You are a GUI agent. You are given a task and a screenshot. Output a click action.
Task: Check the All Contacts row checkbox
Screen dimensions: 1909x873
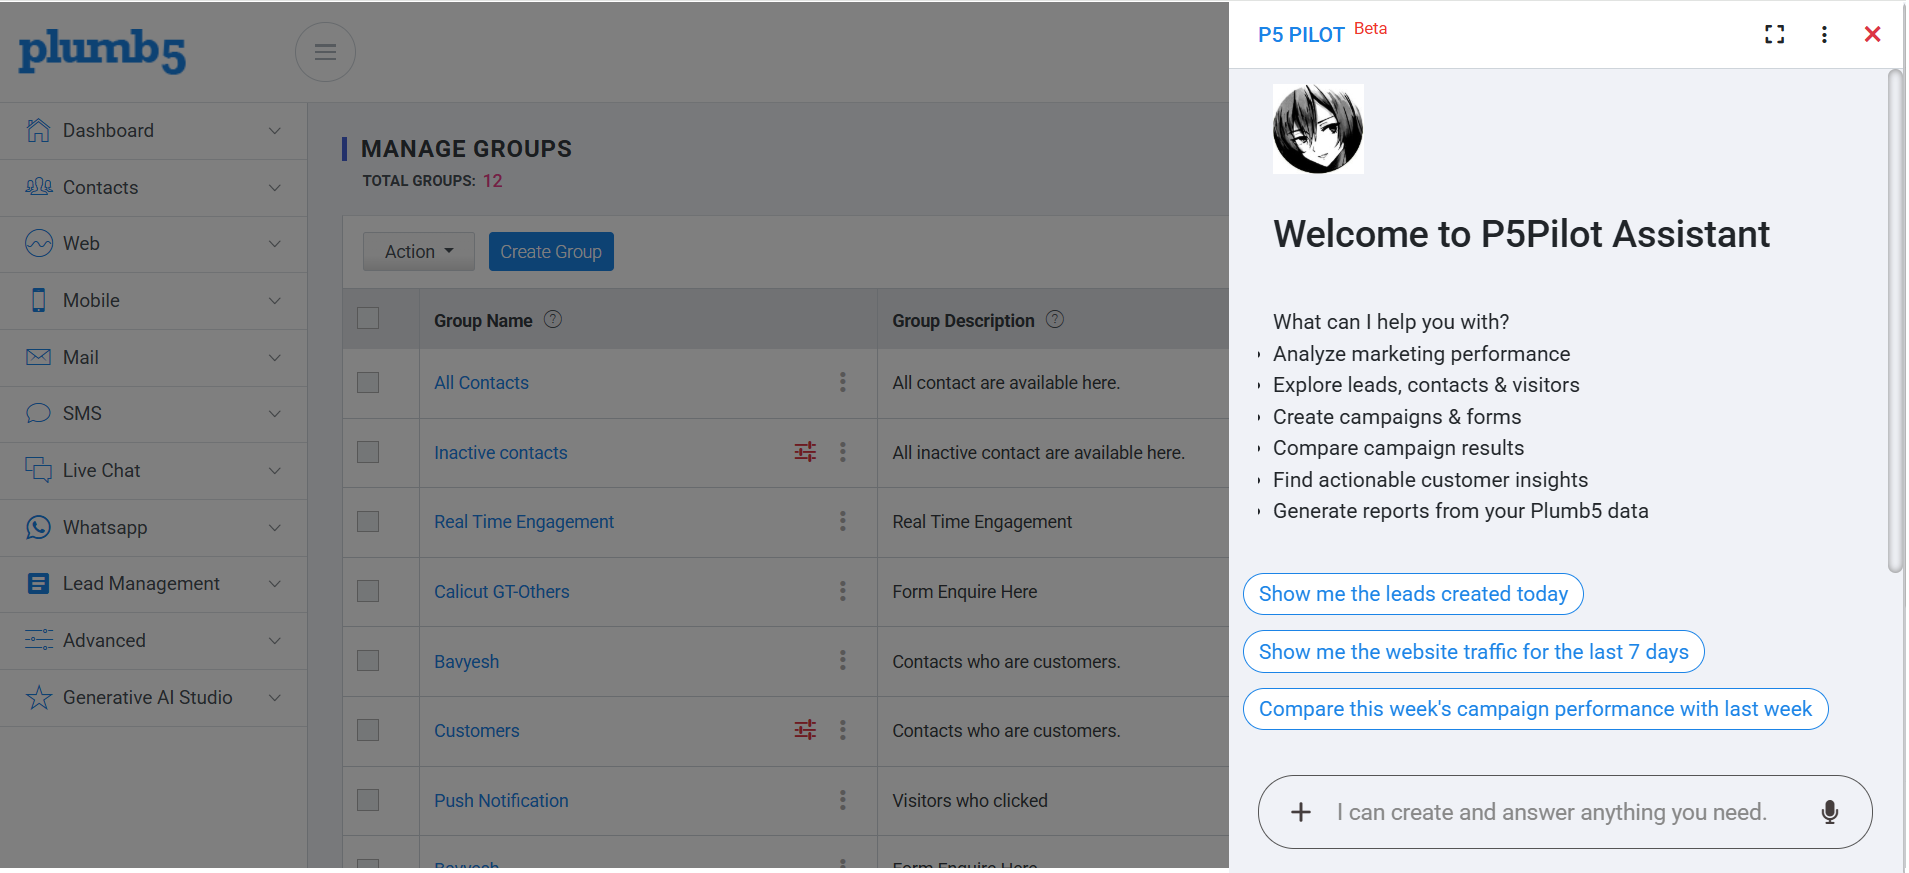coord(368,382)
